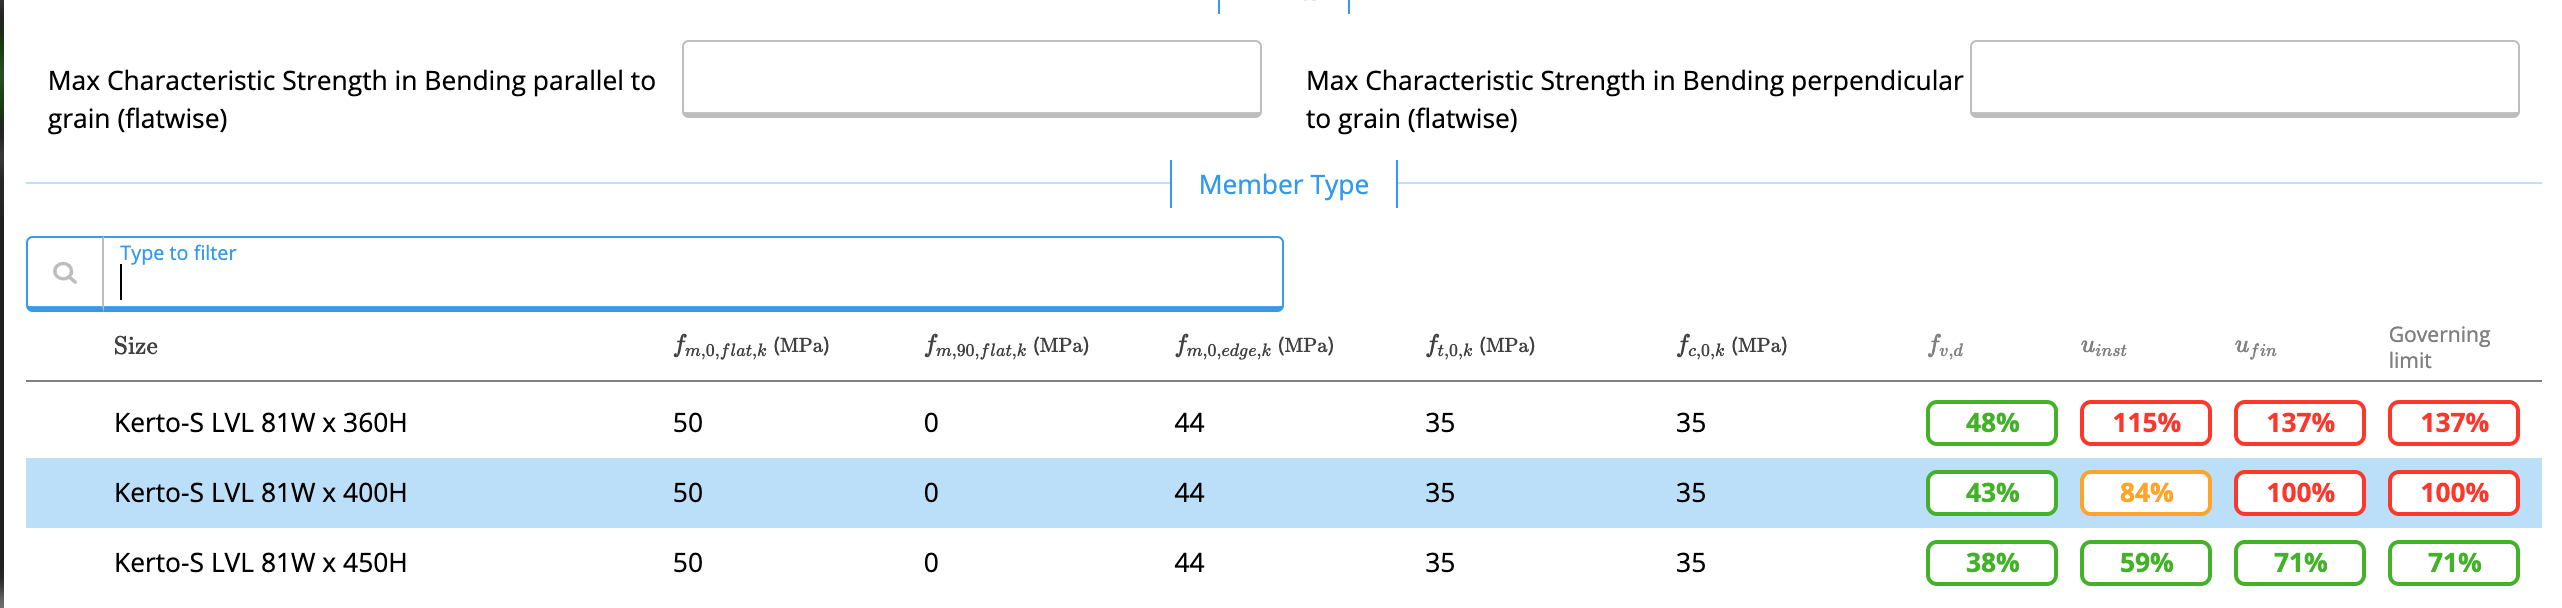
Task: Click the parallel to grain flatwise strength field
Action: [971, 78]
